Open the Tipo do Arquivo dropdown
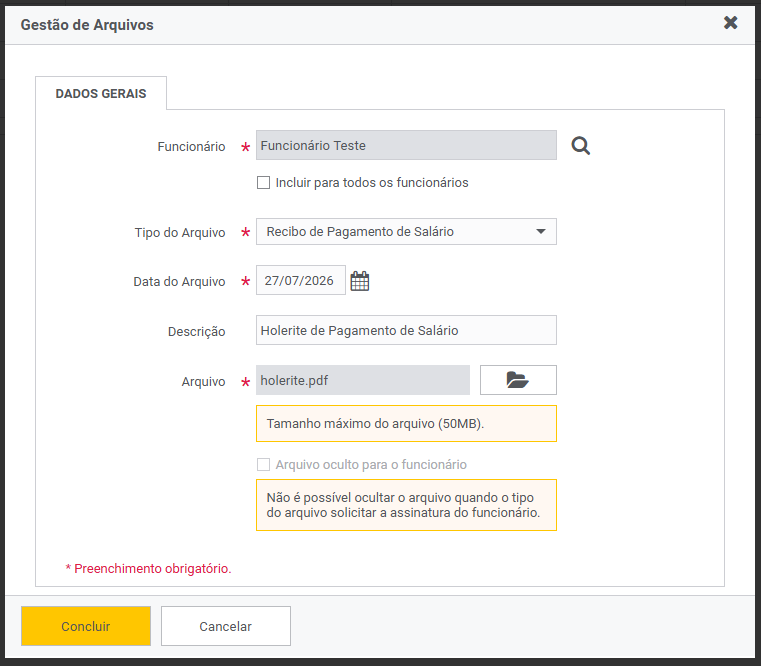Screen dimensions: 761x666 [x=406, y=232]
